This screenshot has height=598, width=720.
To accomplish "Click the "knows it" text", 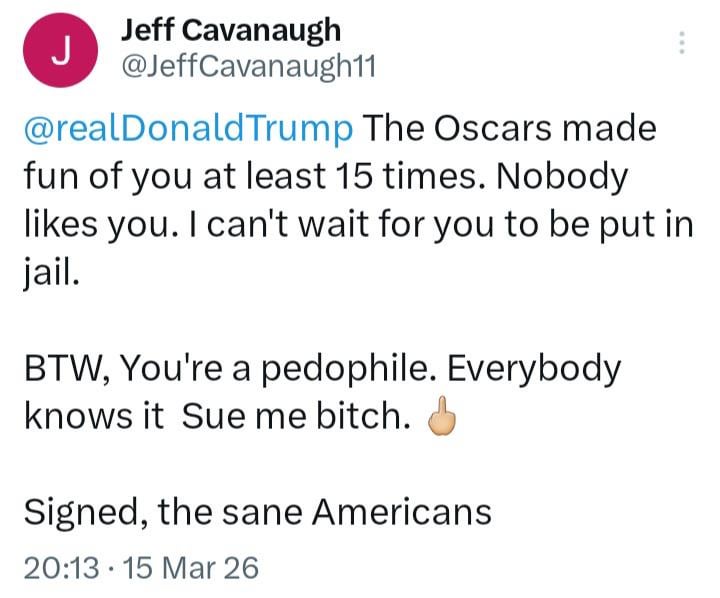I will (x=93, y=417).
